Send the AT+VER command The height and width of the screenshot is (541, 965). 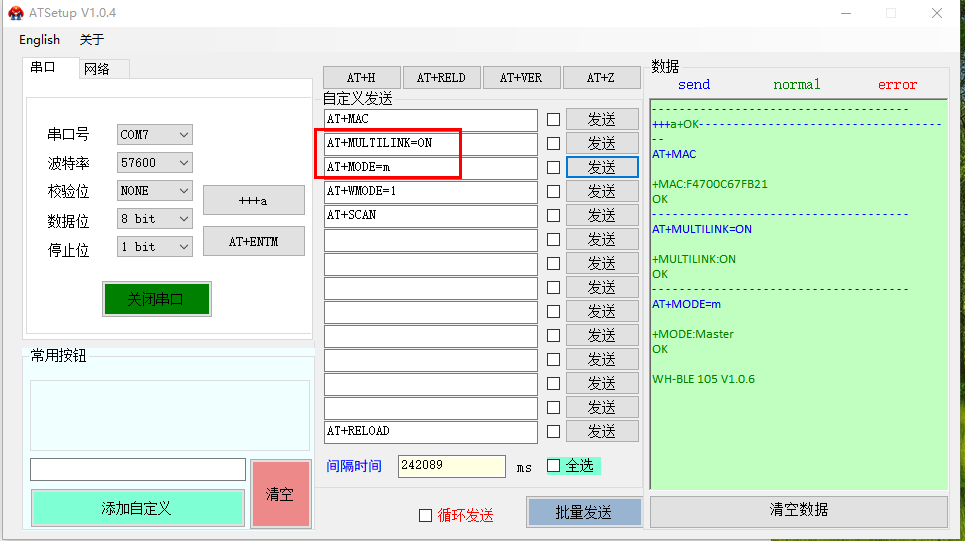pos(521,78)
